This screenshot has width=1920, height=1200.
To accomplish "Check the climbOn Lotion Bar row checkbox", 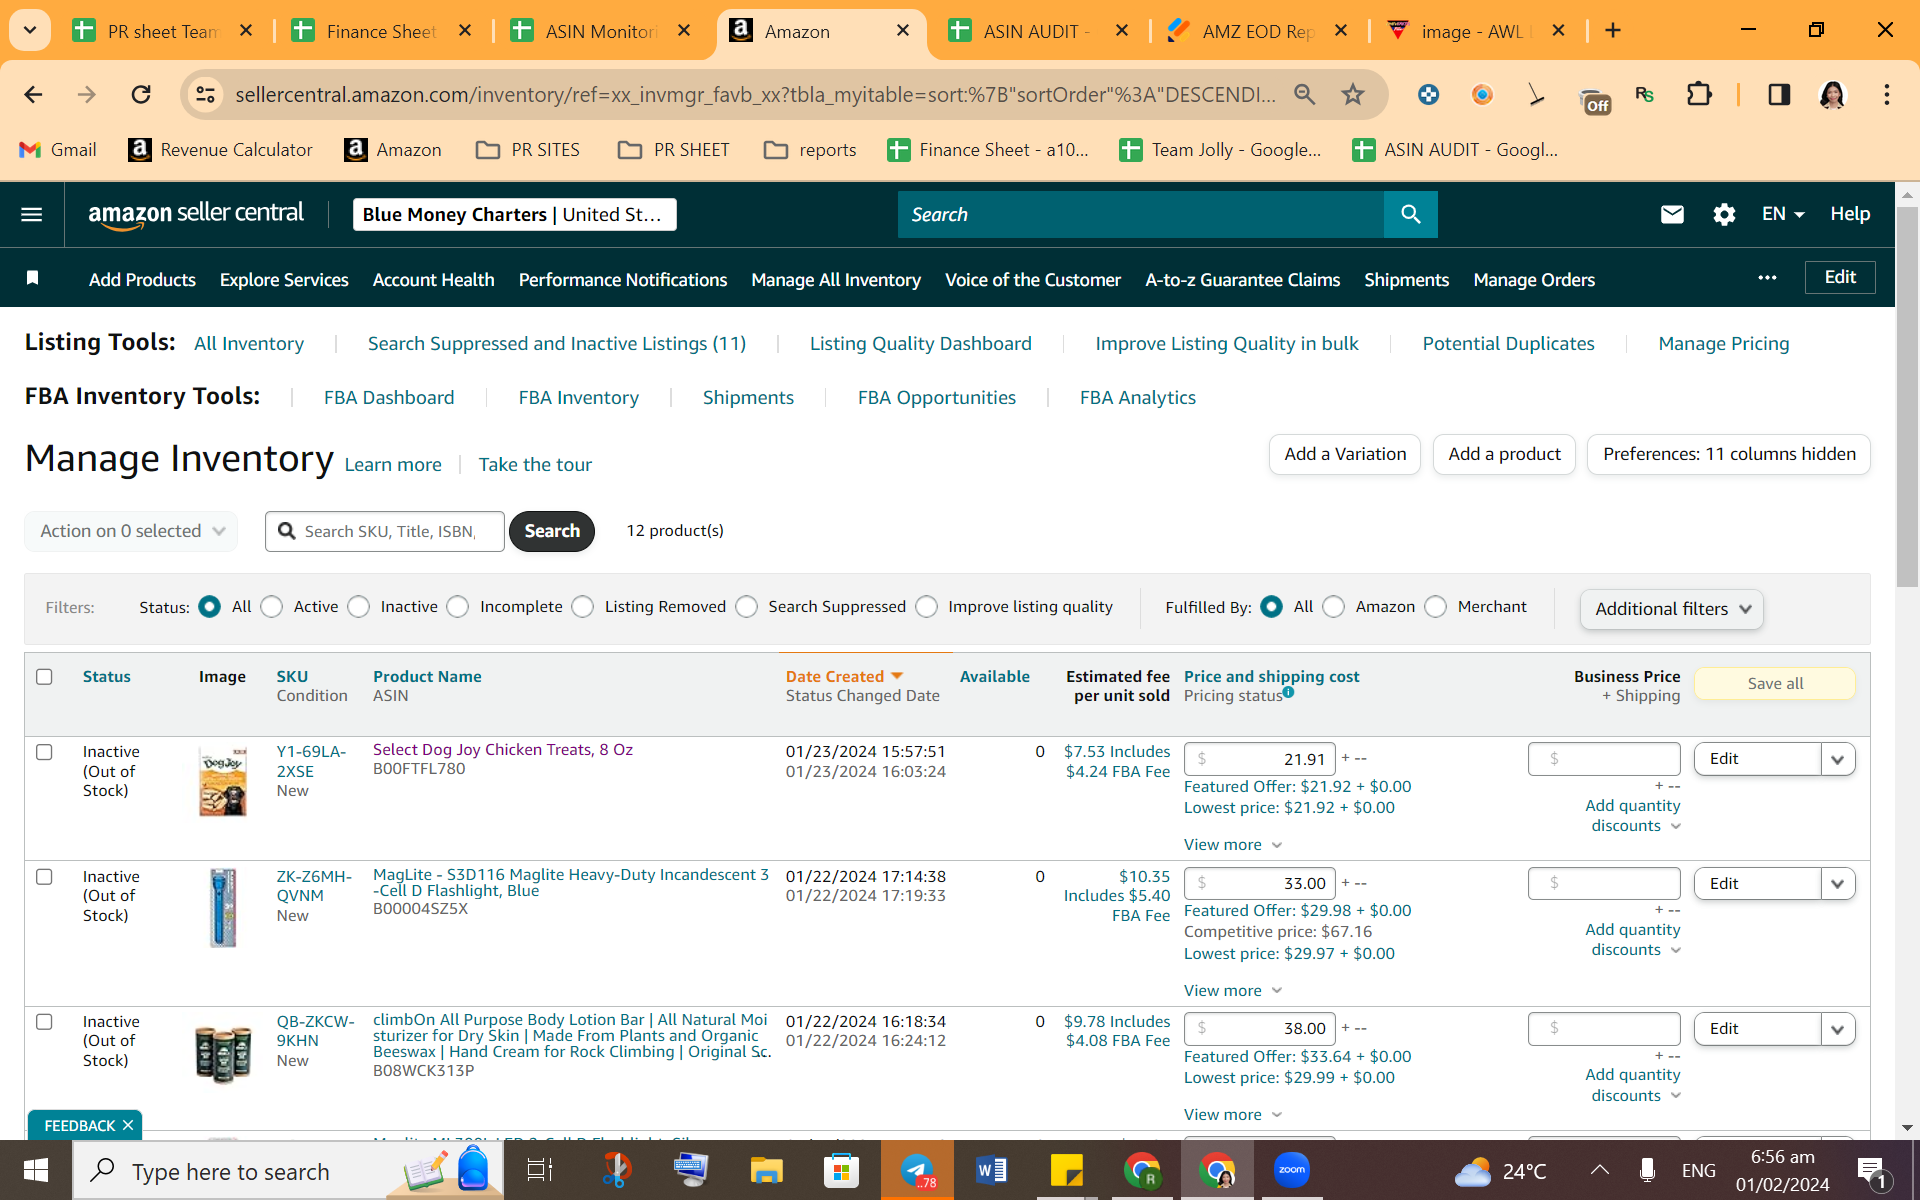I will (x=44, y=1022).
